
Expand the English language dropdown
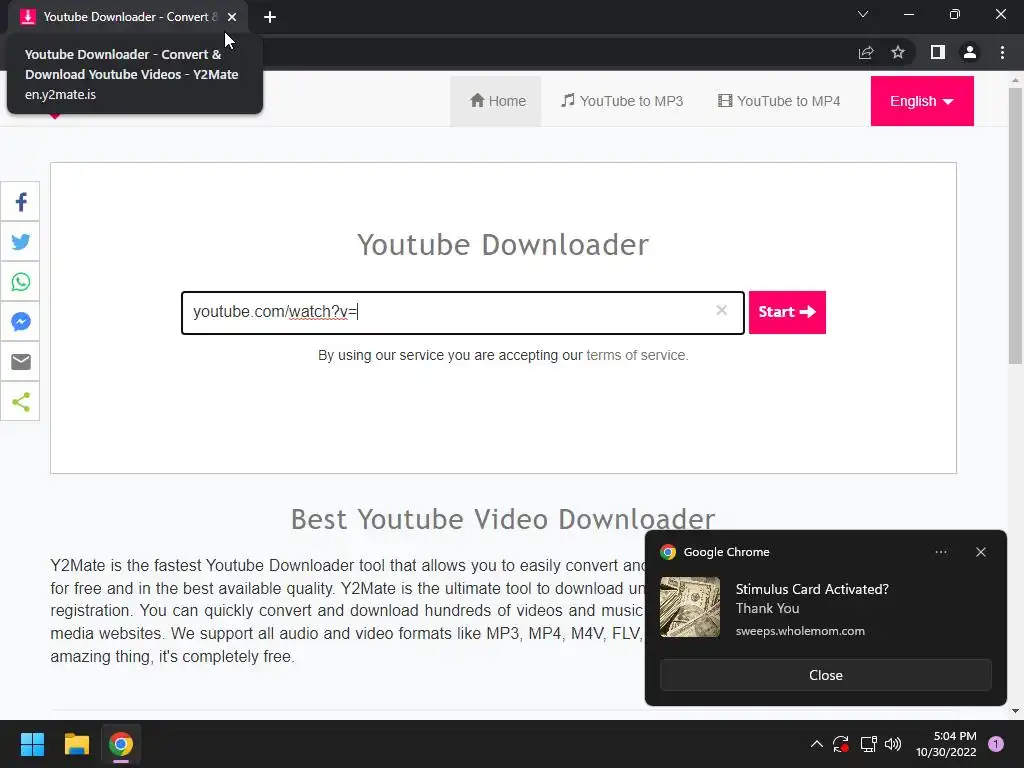[921, 101]
